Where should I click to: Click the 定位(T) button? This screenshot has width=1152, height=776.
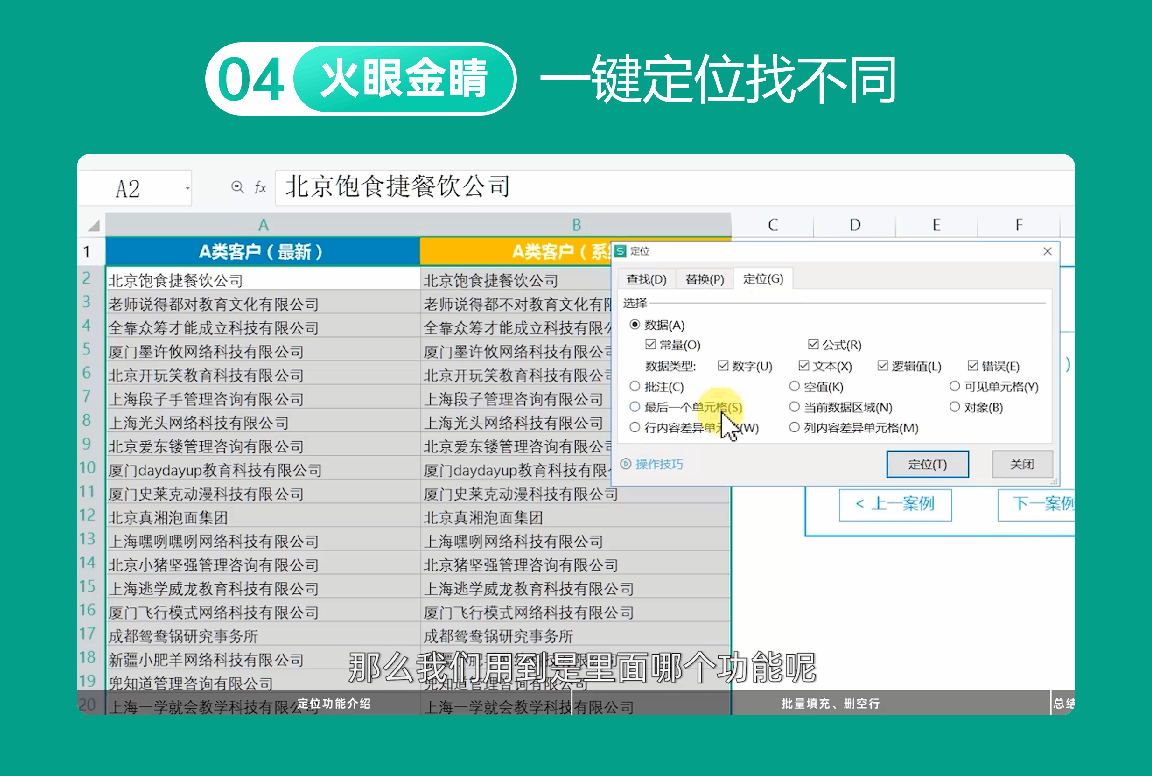click(x=927, y=464)
